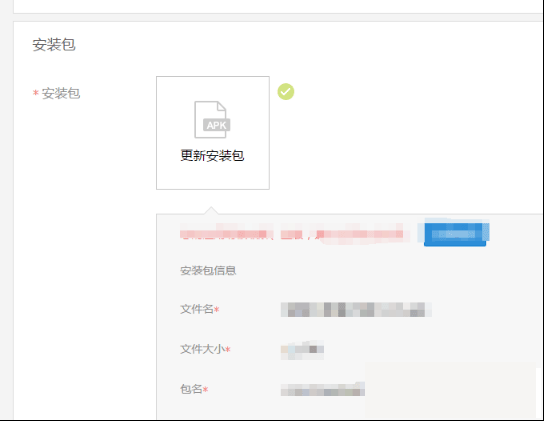Click the green checkmark success icon

tap(286, 92)
